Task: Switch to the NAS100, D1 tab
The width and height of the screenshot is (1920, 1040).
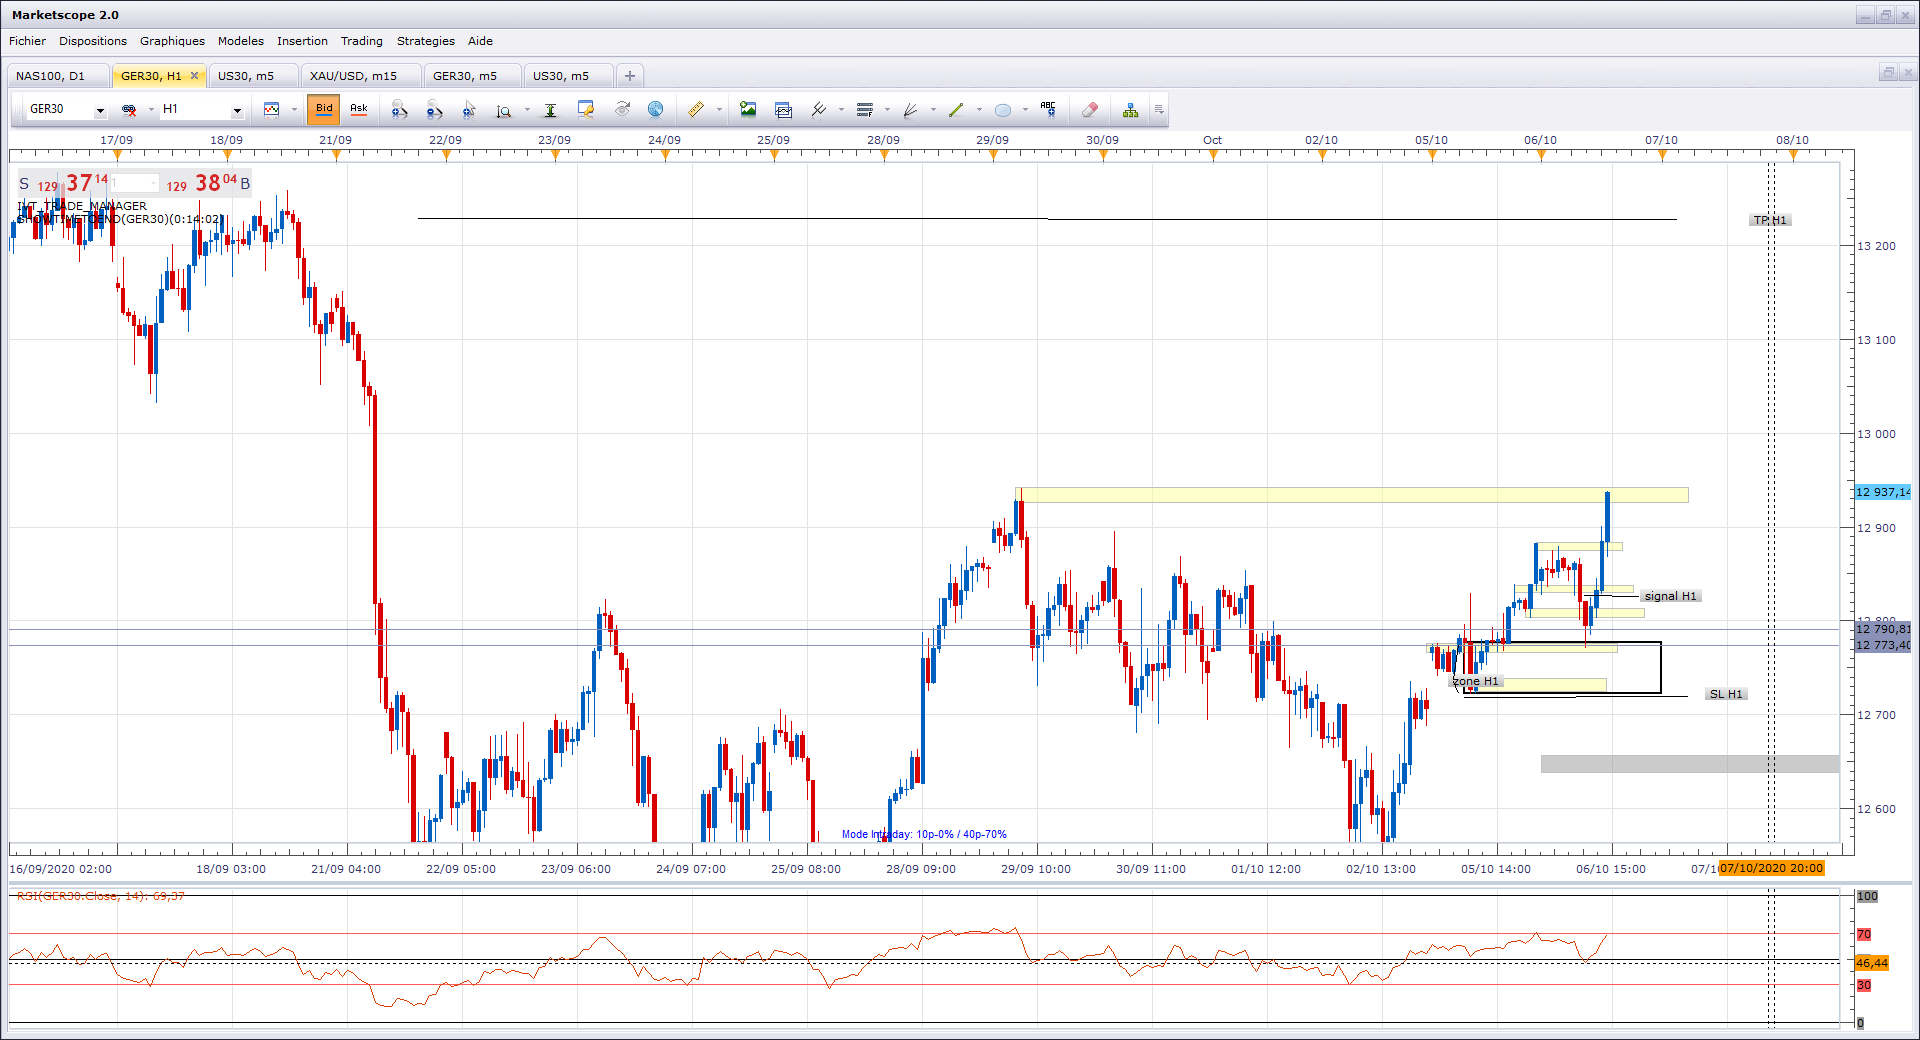Action: (x=57, y=76)
